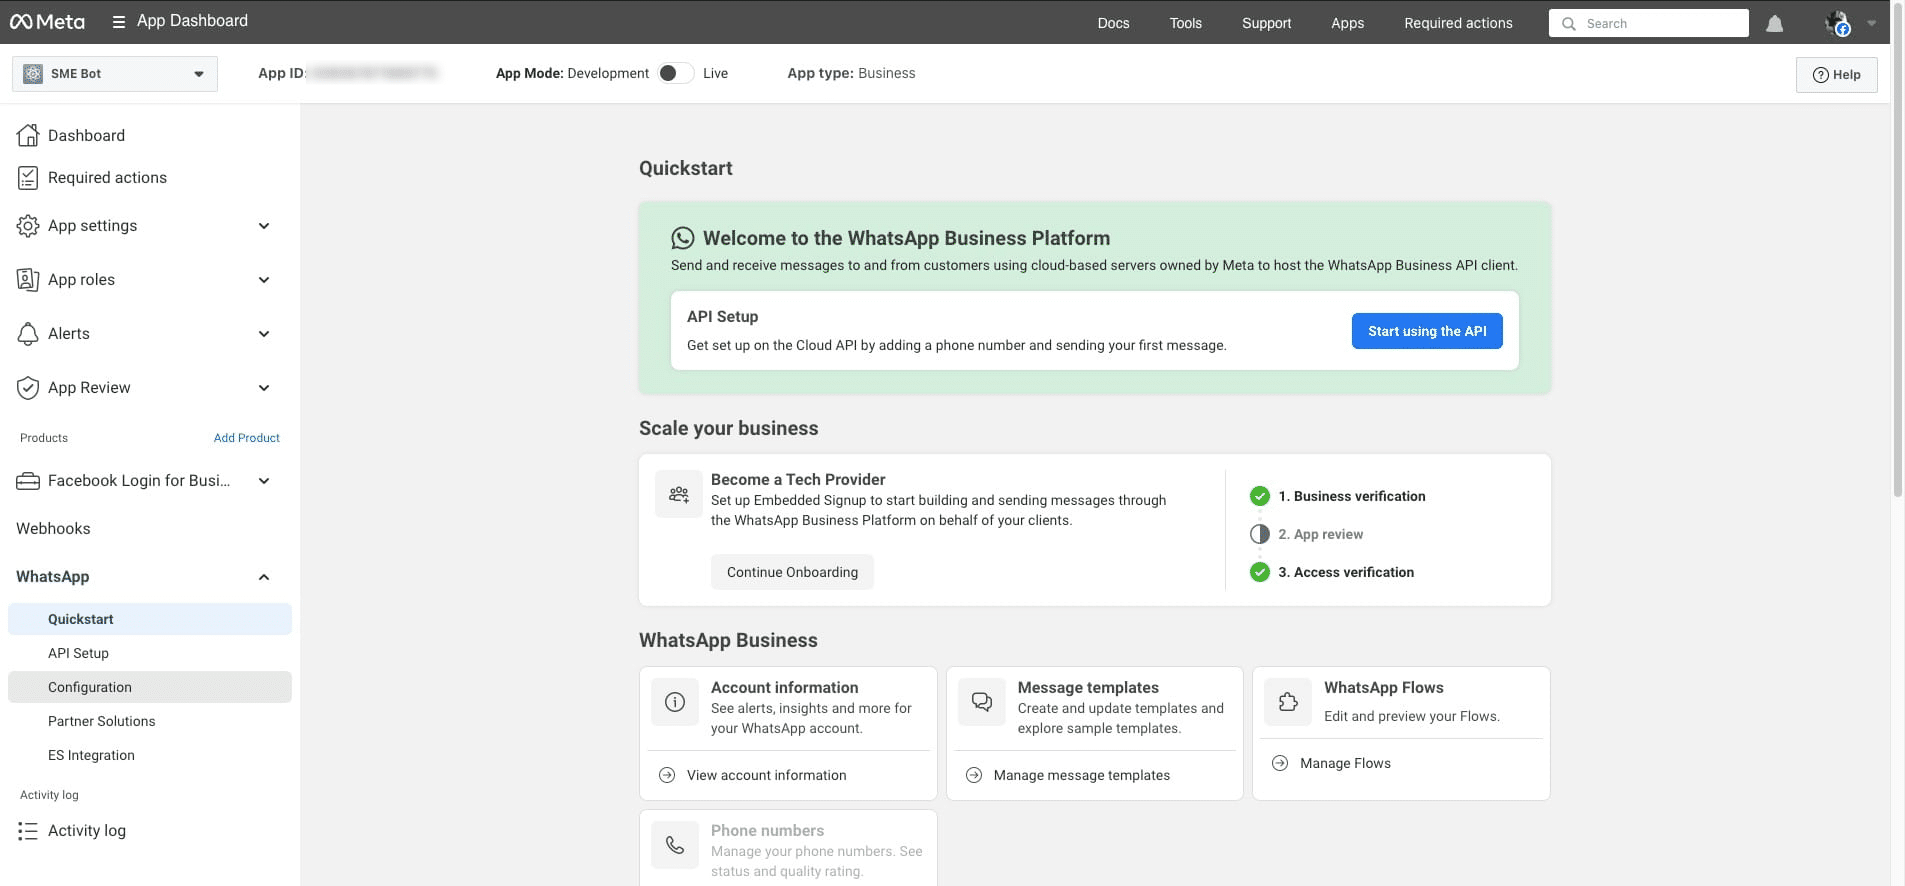Click the App Dashboard title

pyautogui.click(x=192, y=21)
